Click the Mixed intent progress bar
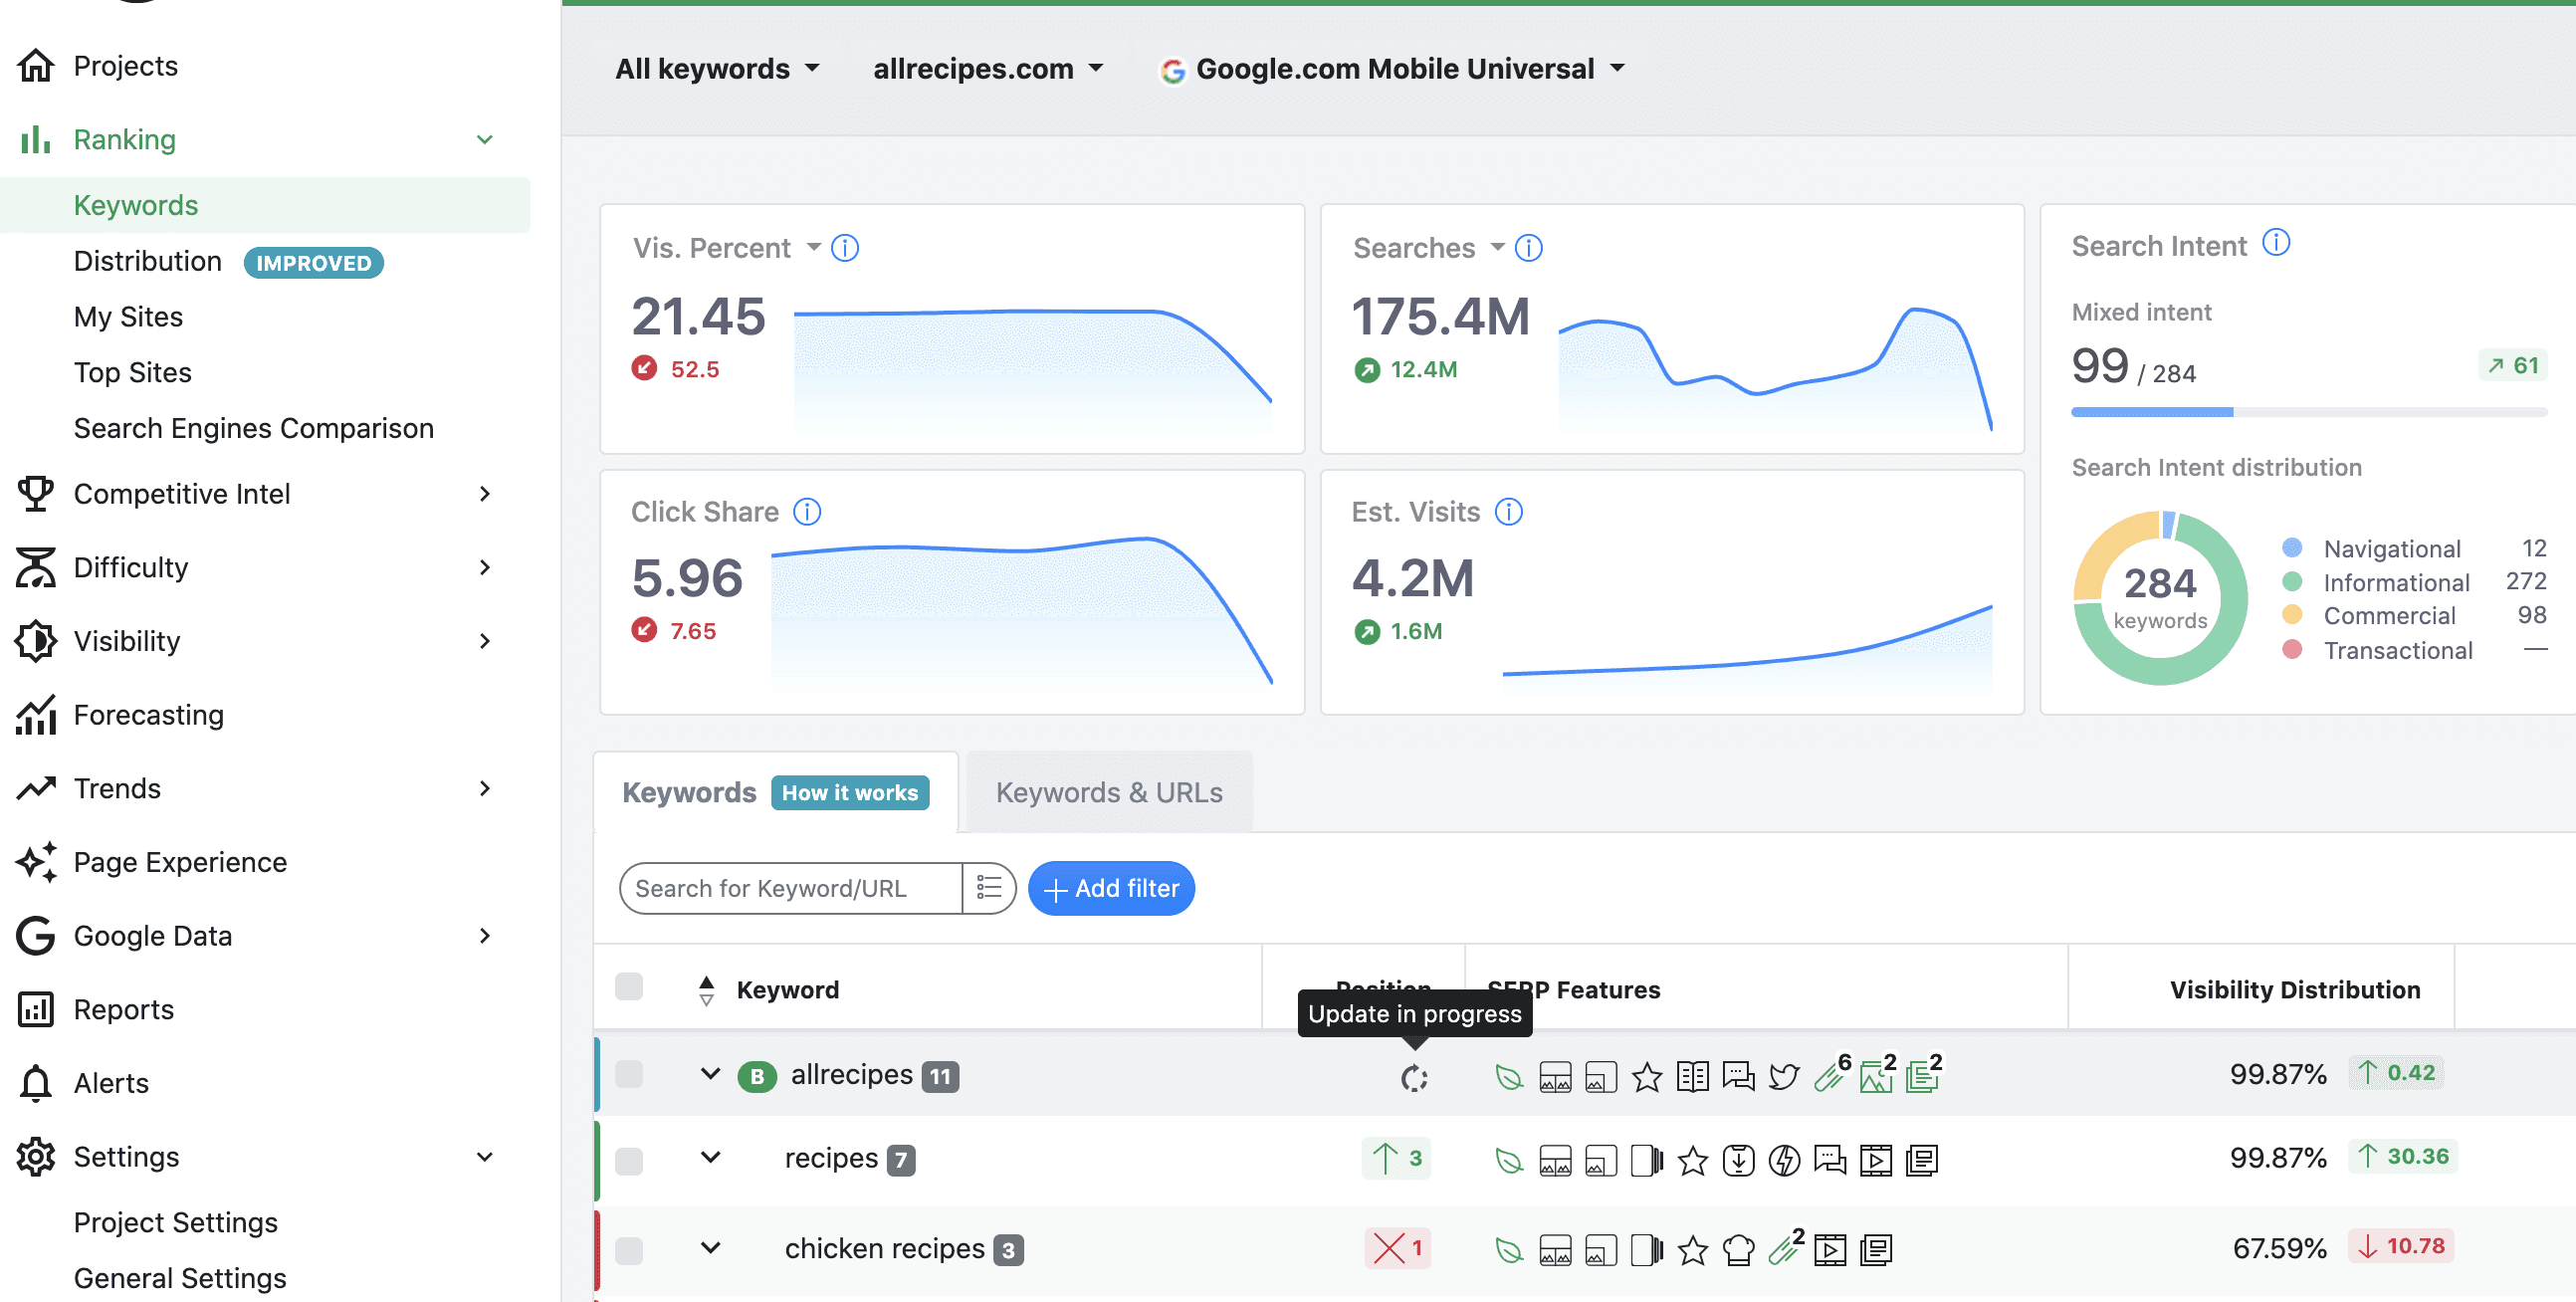 tap(2309, 412)
